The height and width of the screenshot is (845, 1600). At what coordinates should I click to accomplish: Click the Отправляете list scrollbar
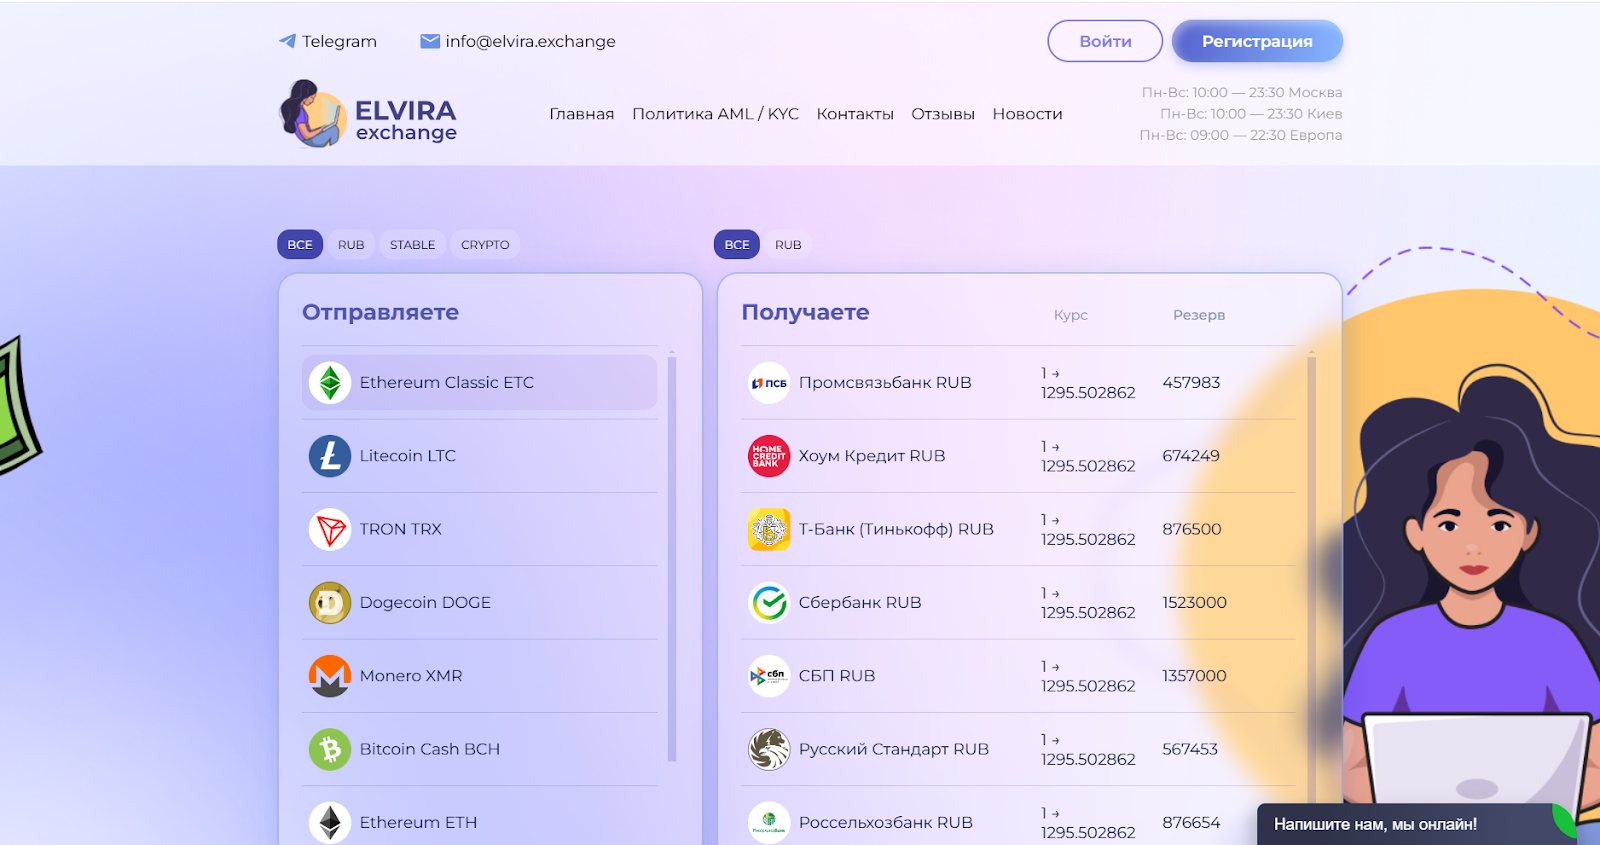tap(672, 558)
